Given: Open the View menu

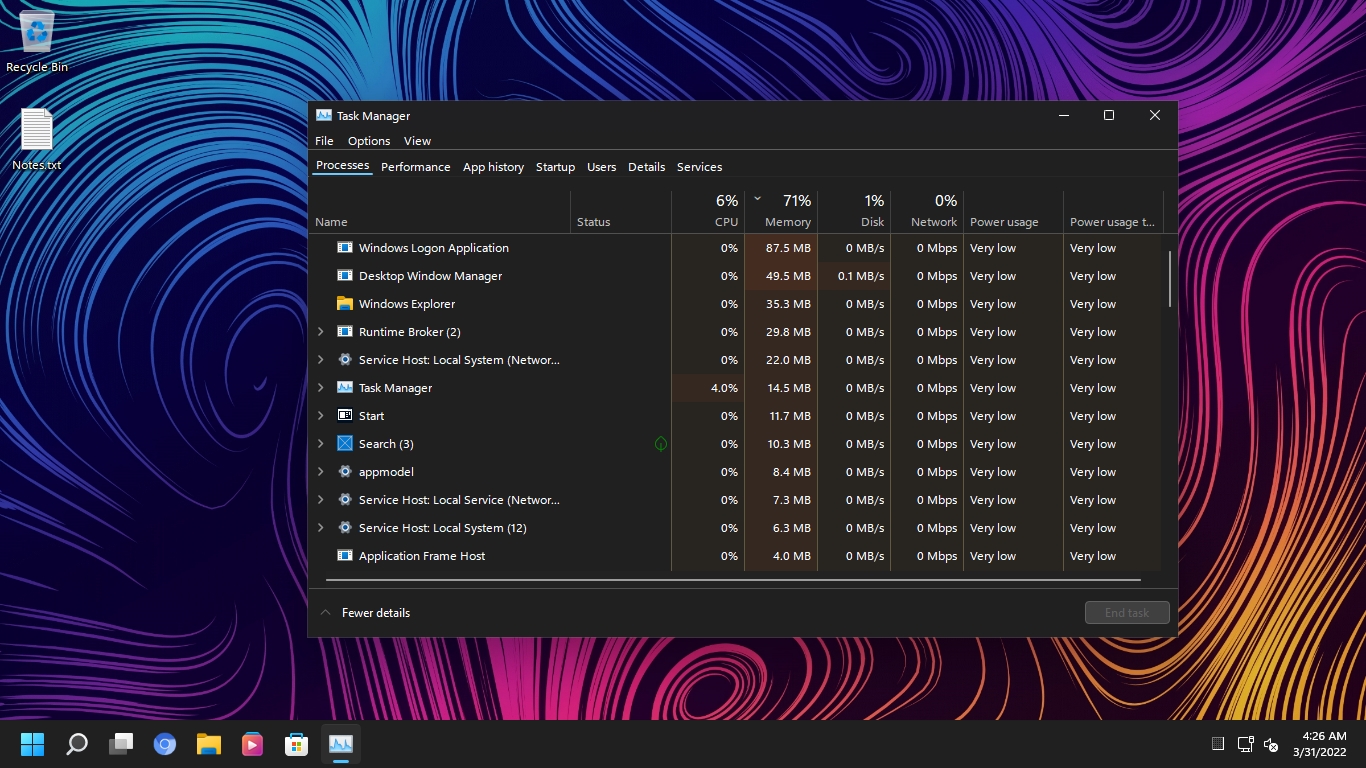Looking at the screenshot, I should (x=417, y=141).
